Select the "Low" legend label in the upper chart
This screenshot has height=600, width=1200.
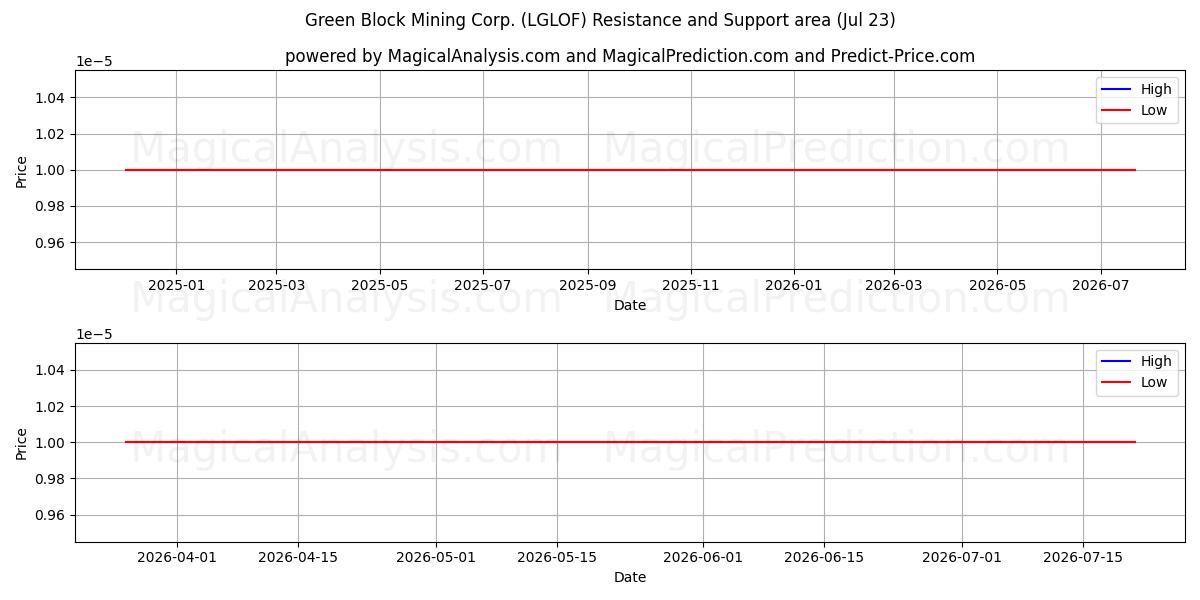[x=1154, y=110]
